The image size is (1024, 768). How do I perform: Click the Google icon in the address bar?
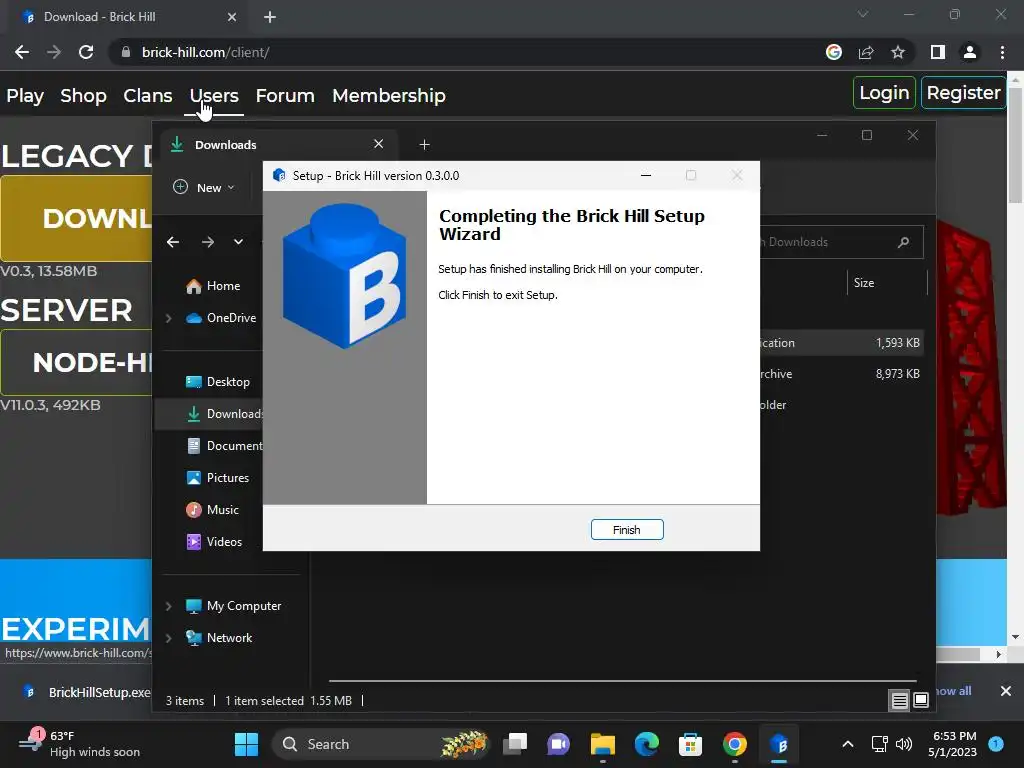pyautogui.click(x=834, y=52)
